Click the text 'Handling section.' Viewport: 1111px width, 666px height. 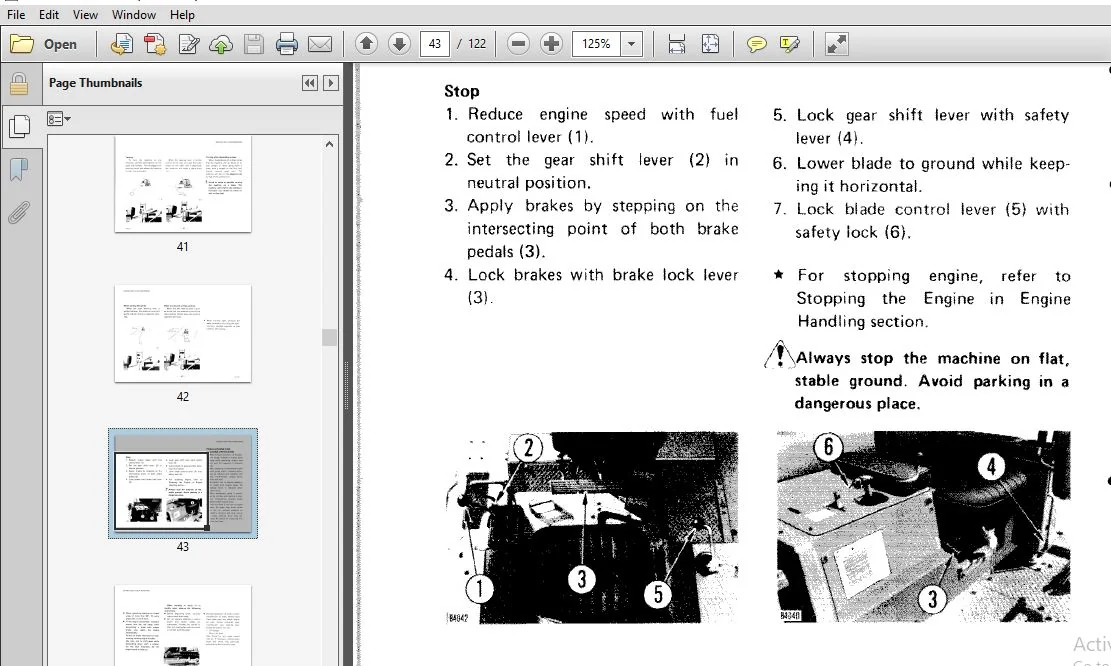click(862, 322)
